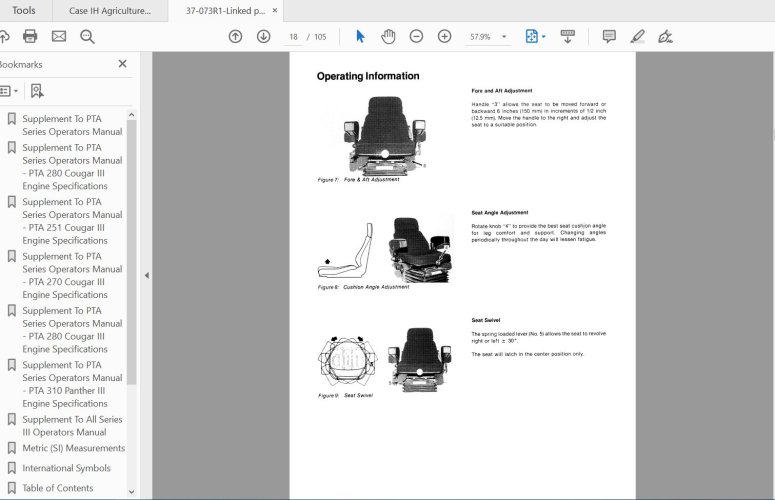The image size is (775, 500).
Task: Click the seat swivel circular diagram
Action: [347, 361]
